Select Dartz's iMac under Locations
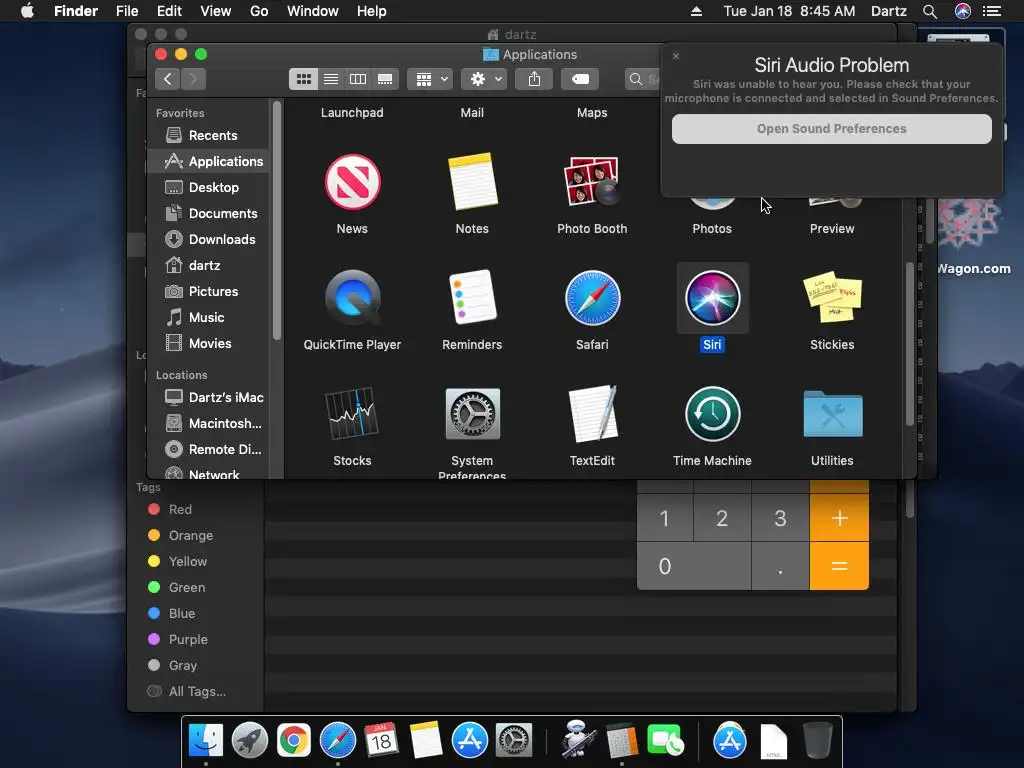 (x=208, y=397)
